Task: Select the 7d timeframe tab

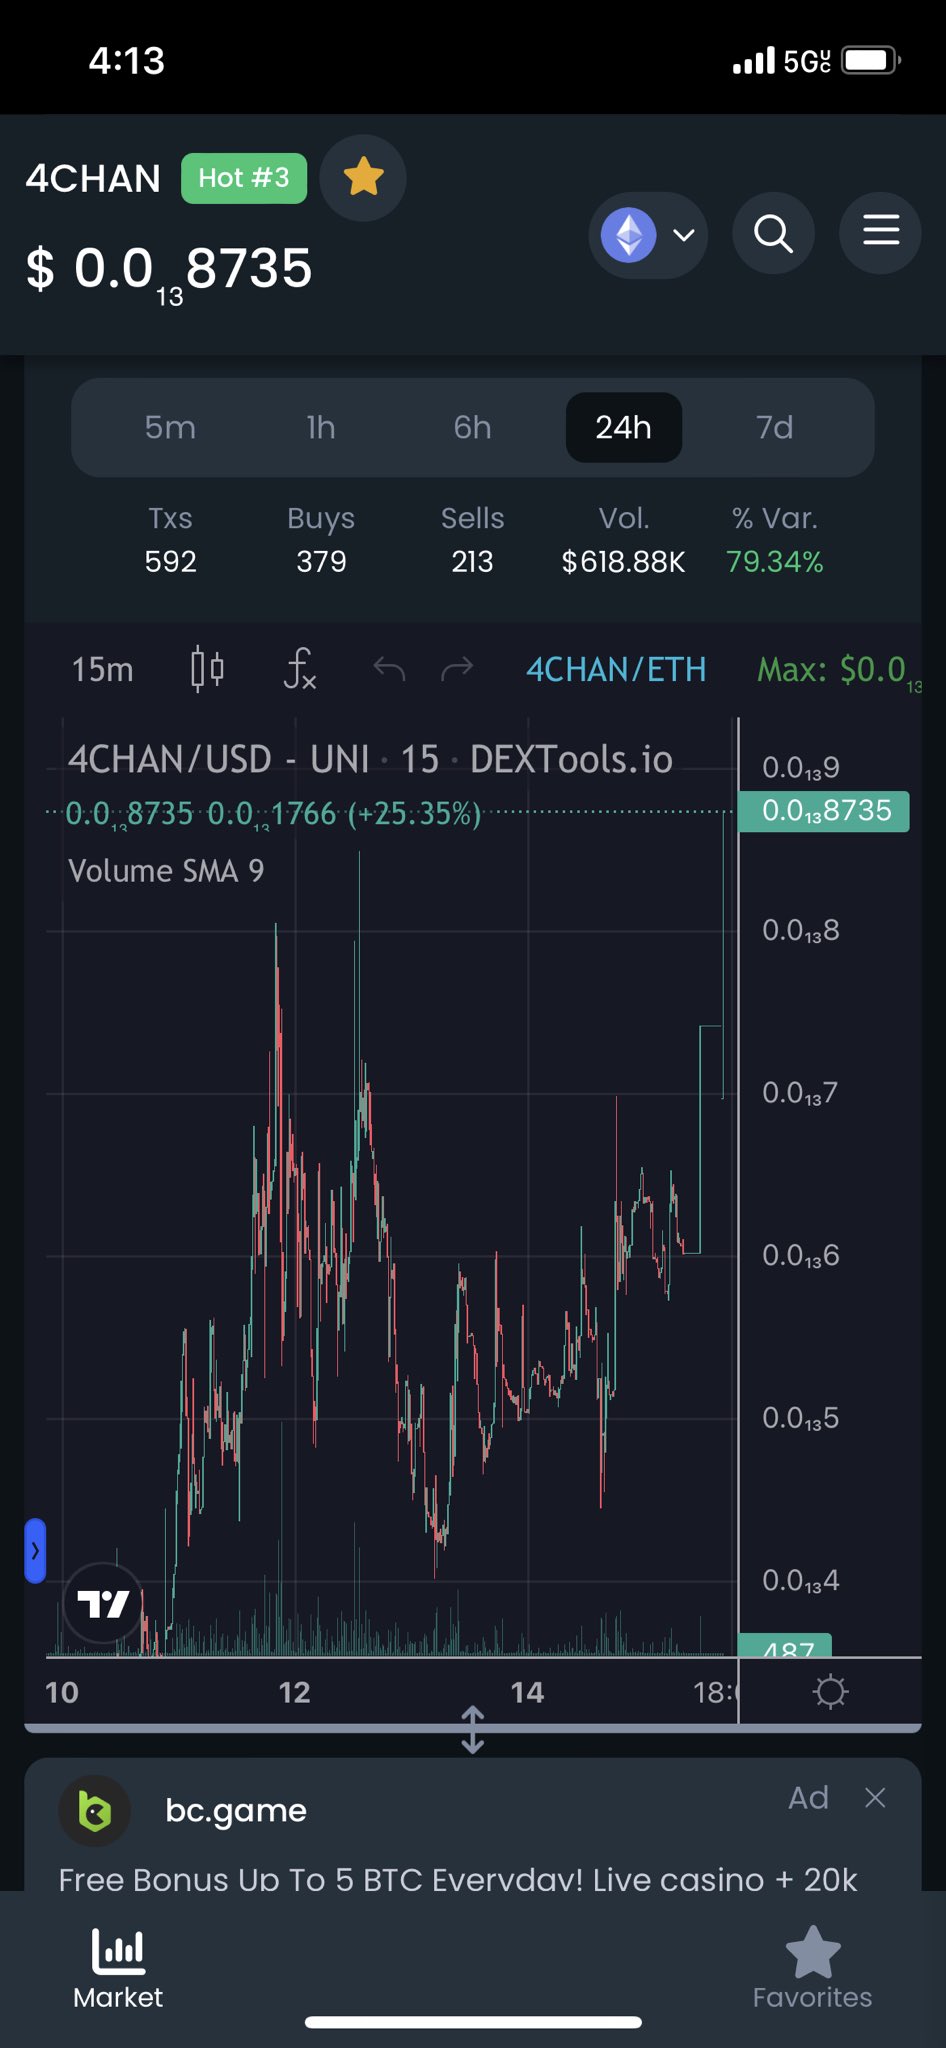Action: coord(775,427)
